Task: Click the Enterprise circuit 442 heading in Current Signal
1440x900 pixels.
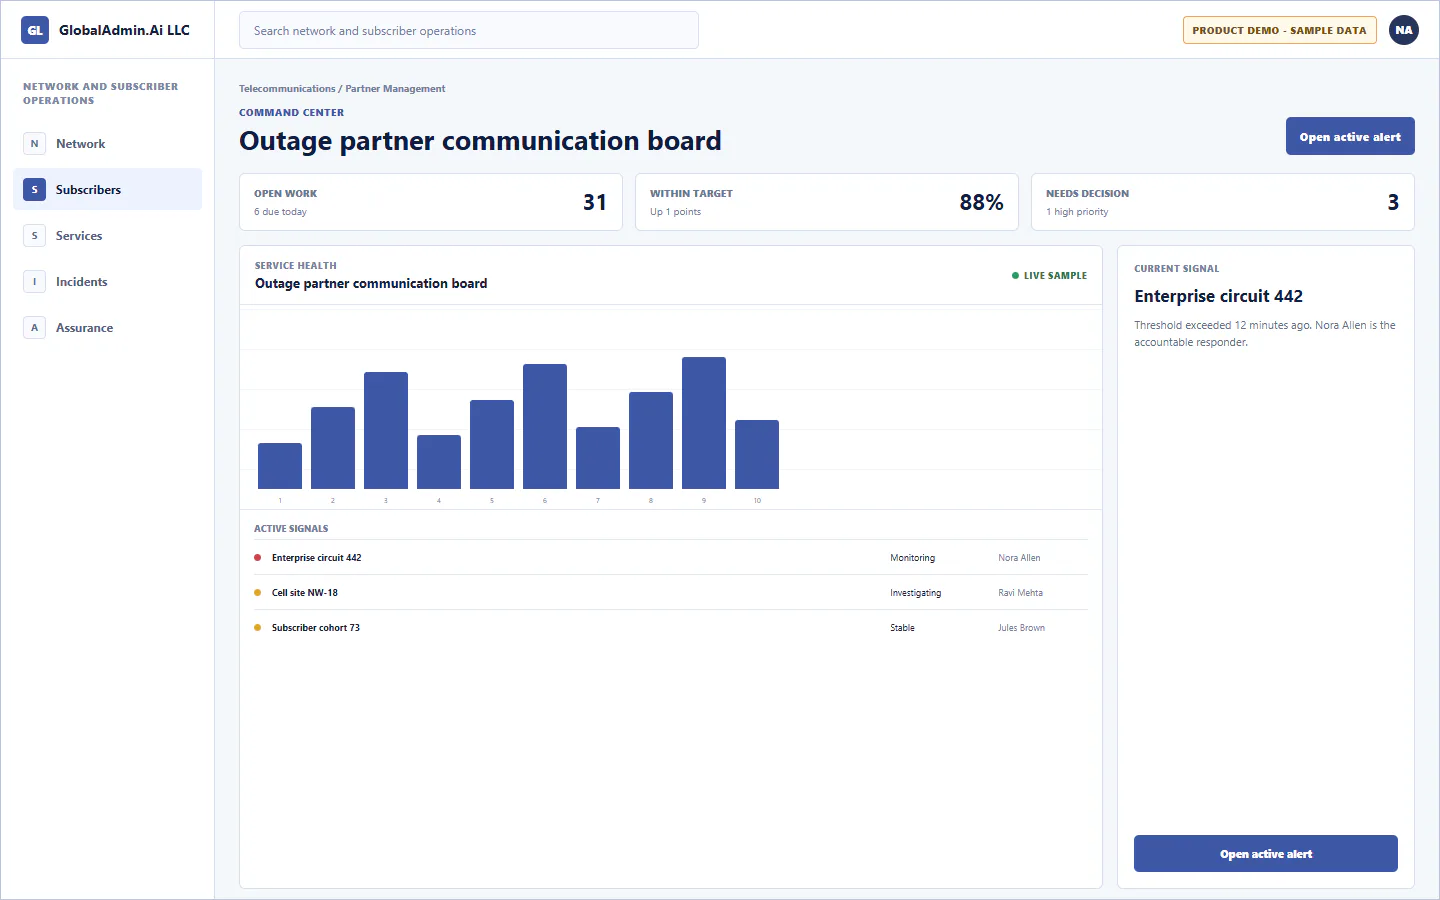Action: (1218, 296)
